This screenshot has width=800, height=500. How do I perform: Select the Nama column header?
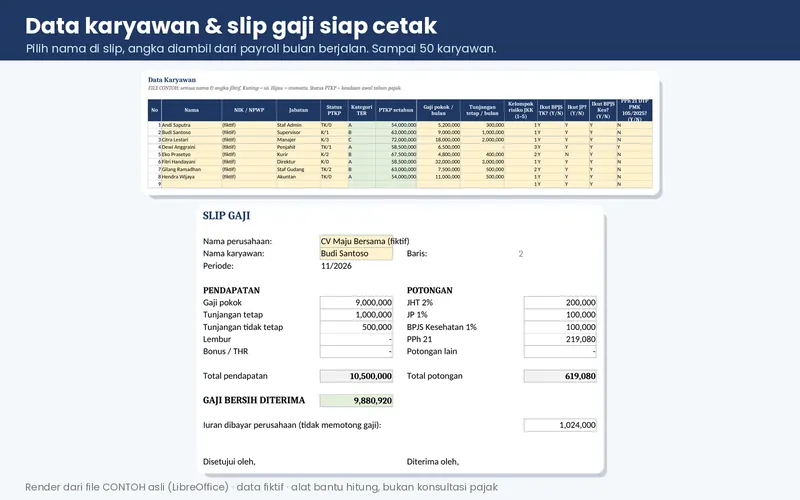pos(191,110)
